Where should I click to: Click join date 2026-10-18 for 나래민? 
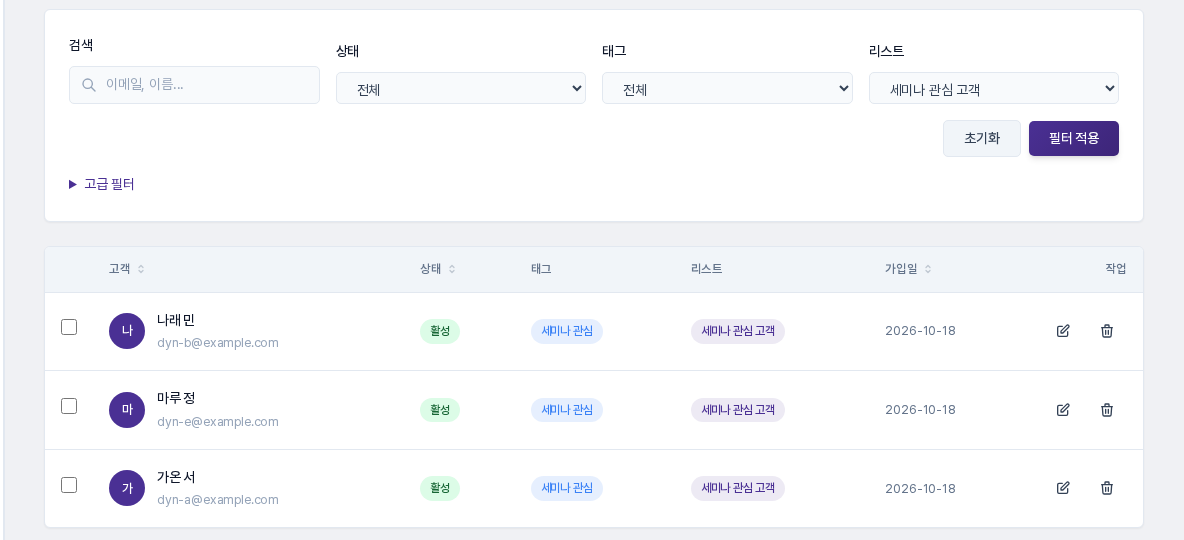pyautogui.click(x=920, y=331)
